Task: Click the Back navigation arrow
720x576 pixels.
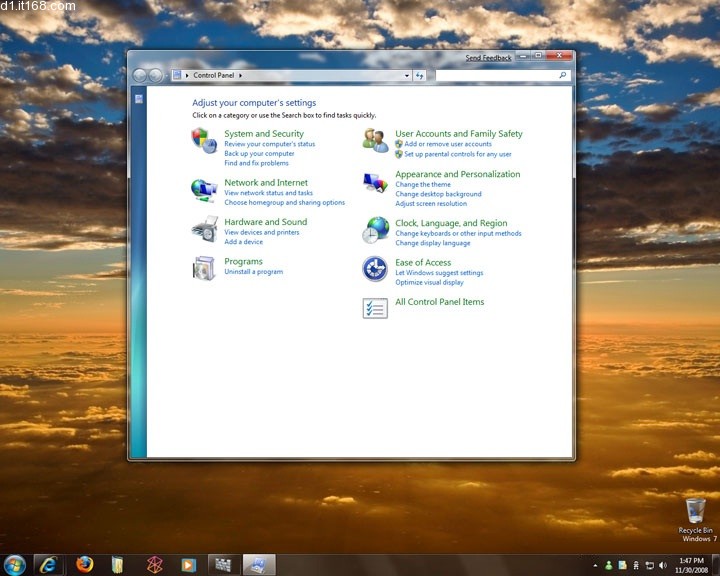Action: coord(140,75)
